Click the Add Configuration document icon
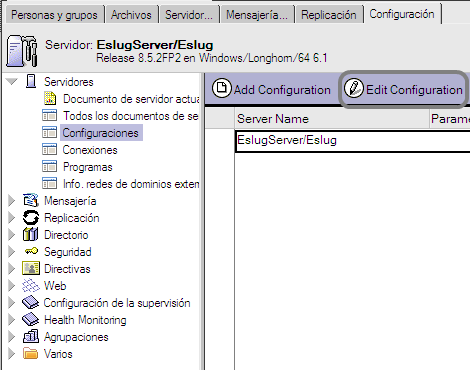 click(x=222, y=89)
